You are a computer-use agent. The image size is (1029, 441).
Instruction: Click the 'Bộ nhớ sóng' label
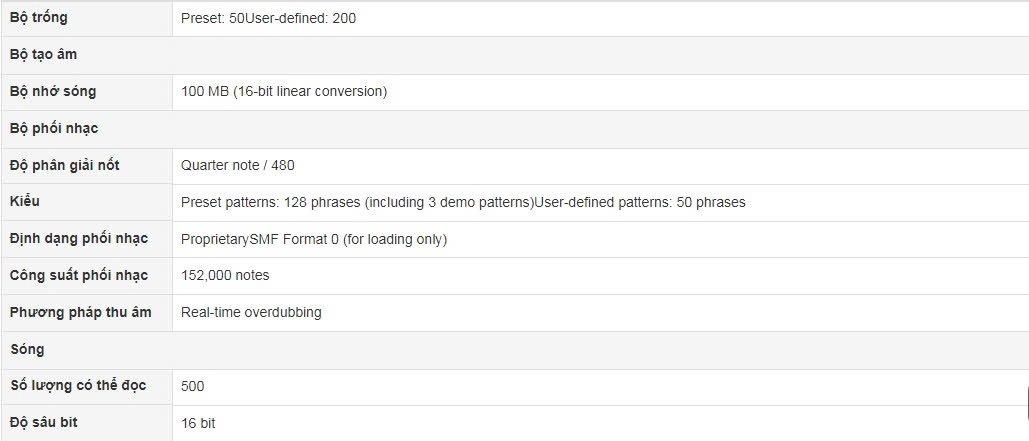tap(53, 92)
